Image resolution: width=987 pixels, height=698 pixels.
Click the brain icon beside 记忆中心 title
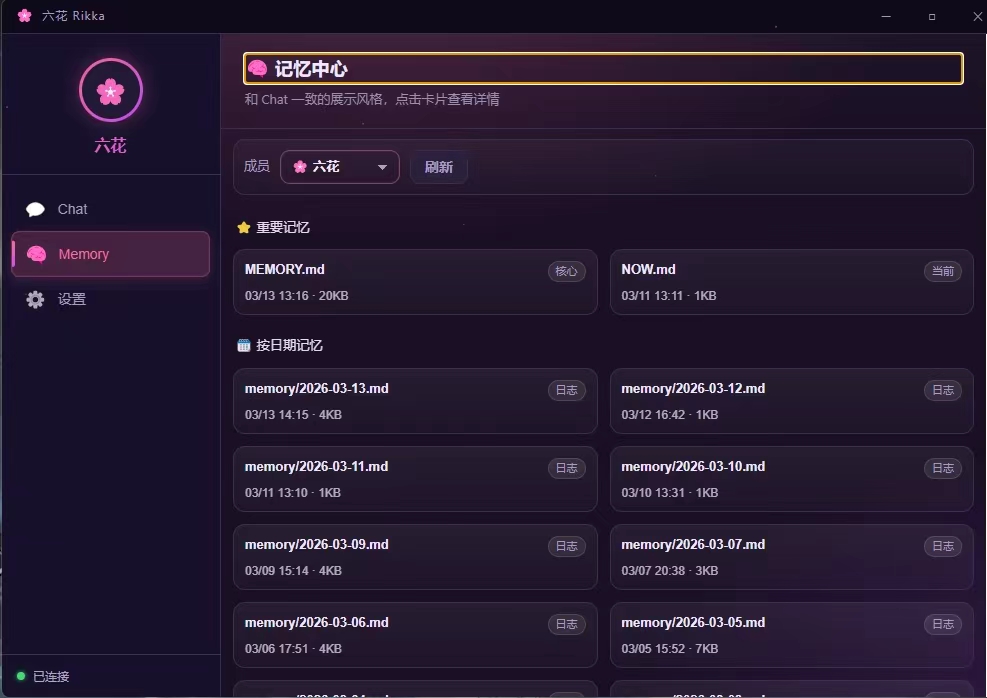click(258, 69)
